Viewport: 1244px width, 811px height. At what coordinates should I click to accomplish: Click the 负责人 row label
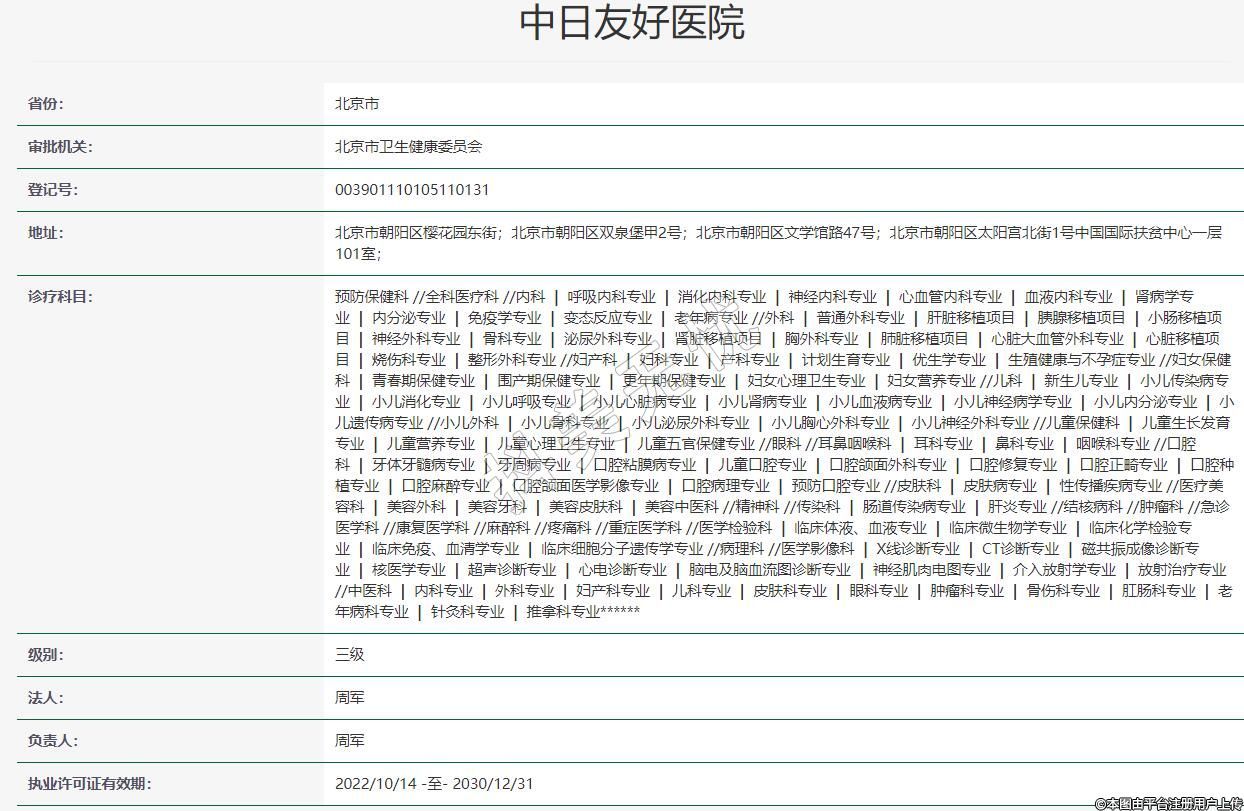pos(53,741)
